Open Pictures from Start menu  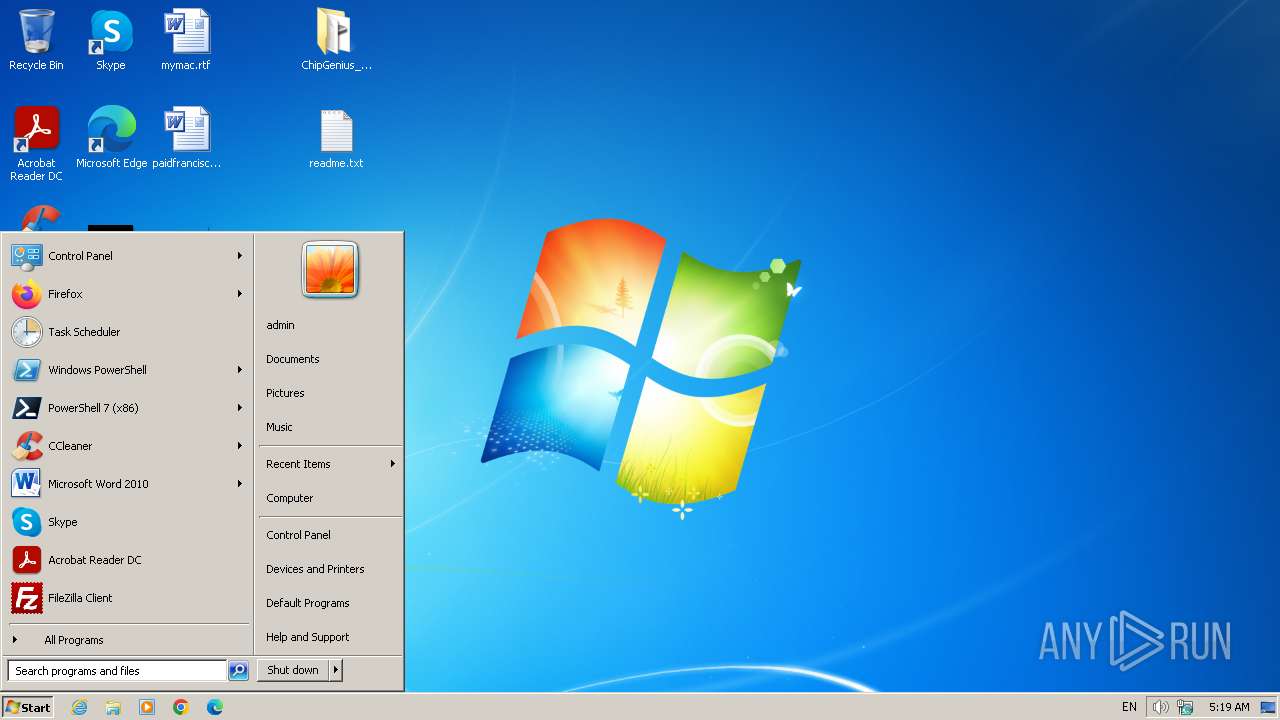[330, 393]
